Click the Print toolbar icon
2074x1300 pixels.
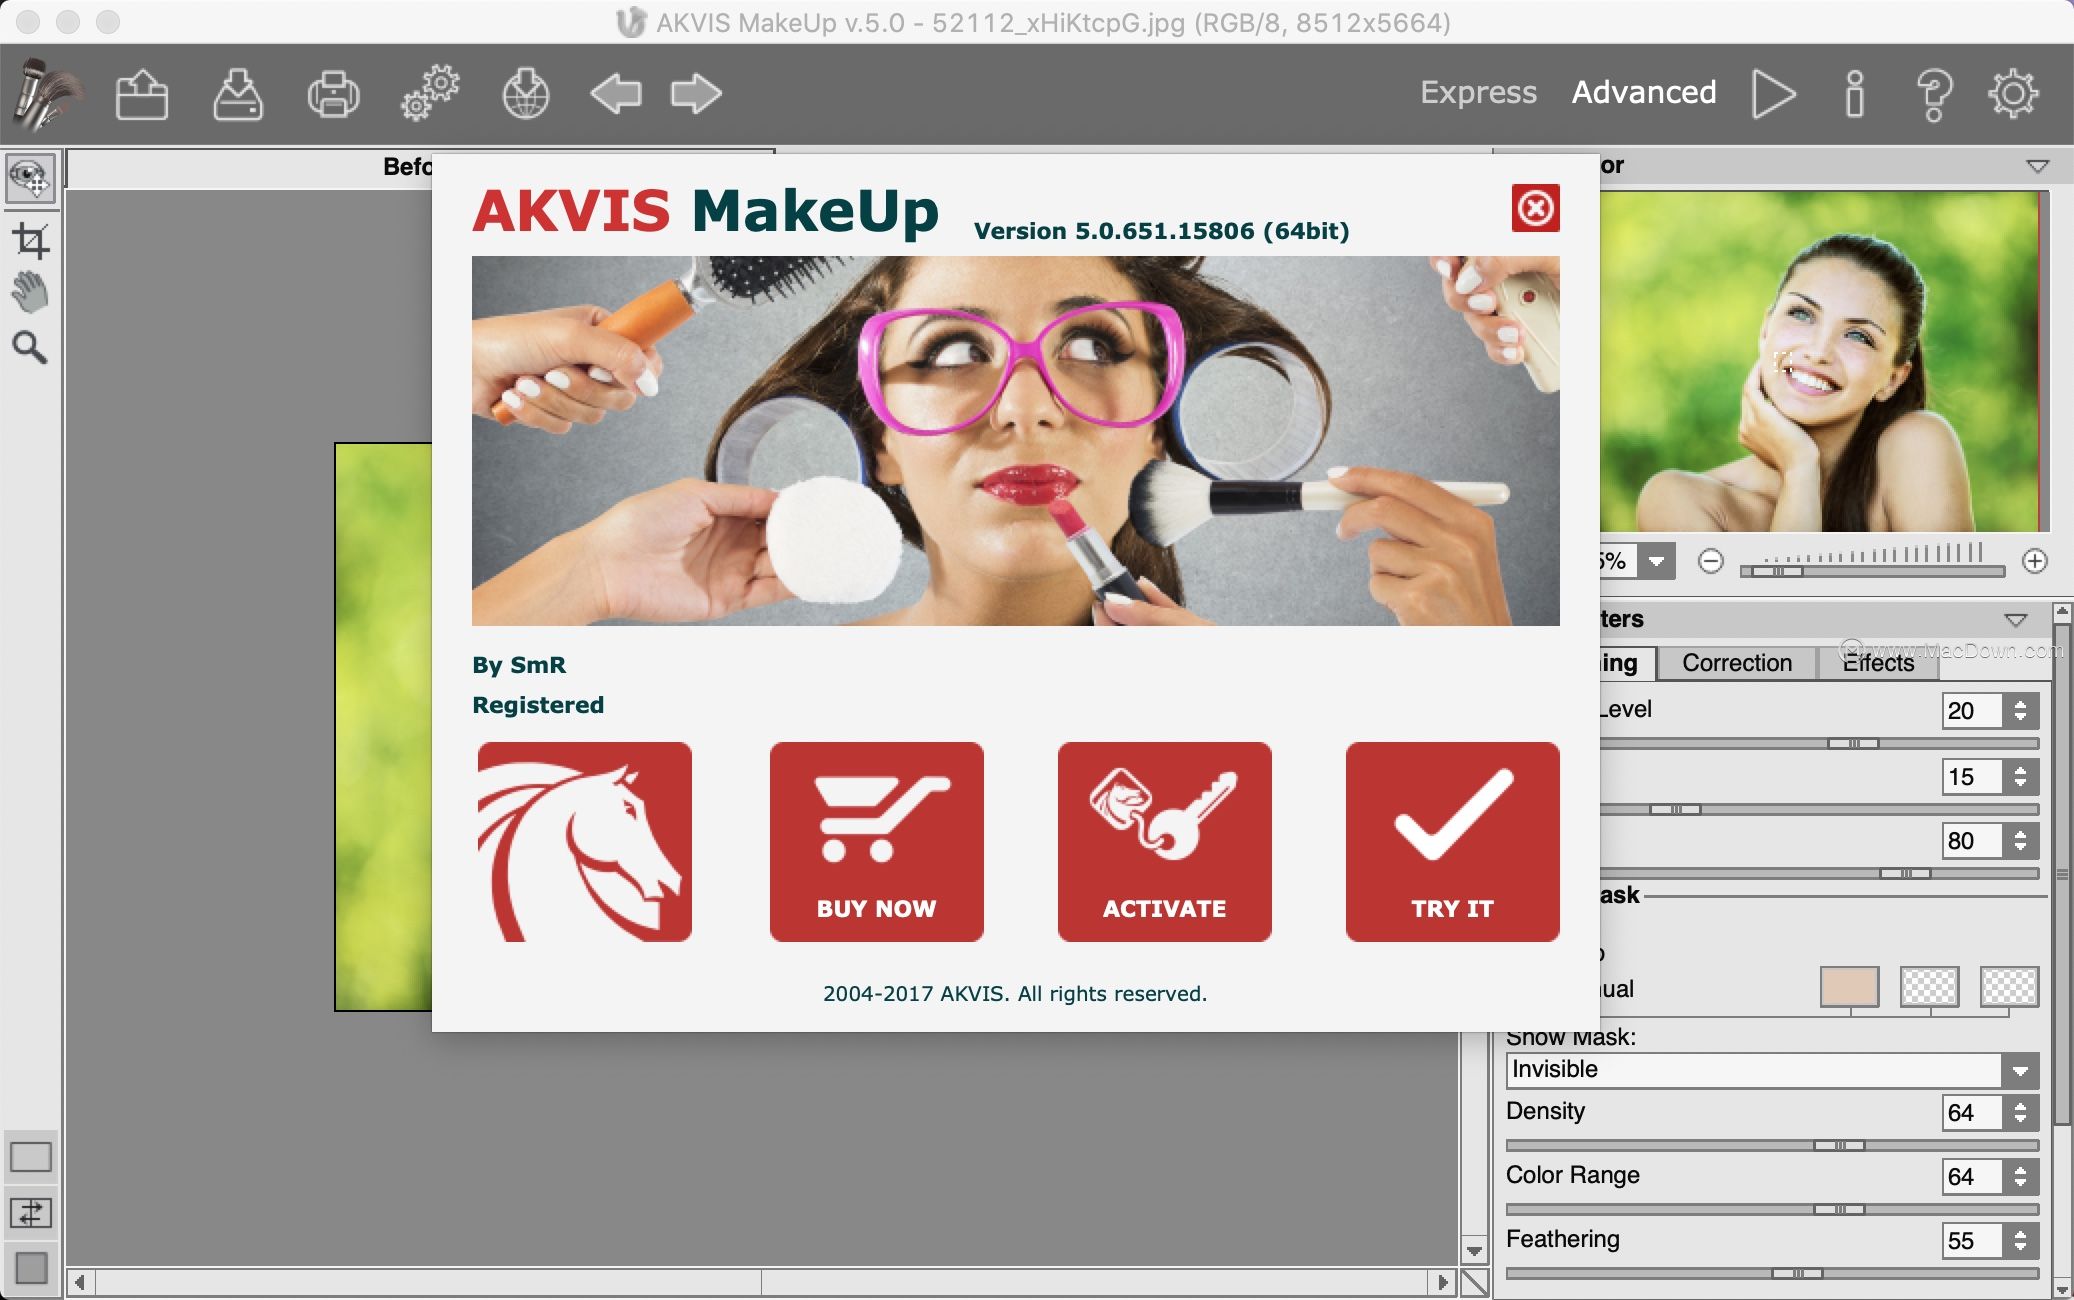click(x=333, y=94)
